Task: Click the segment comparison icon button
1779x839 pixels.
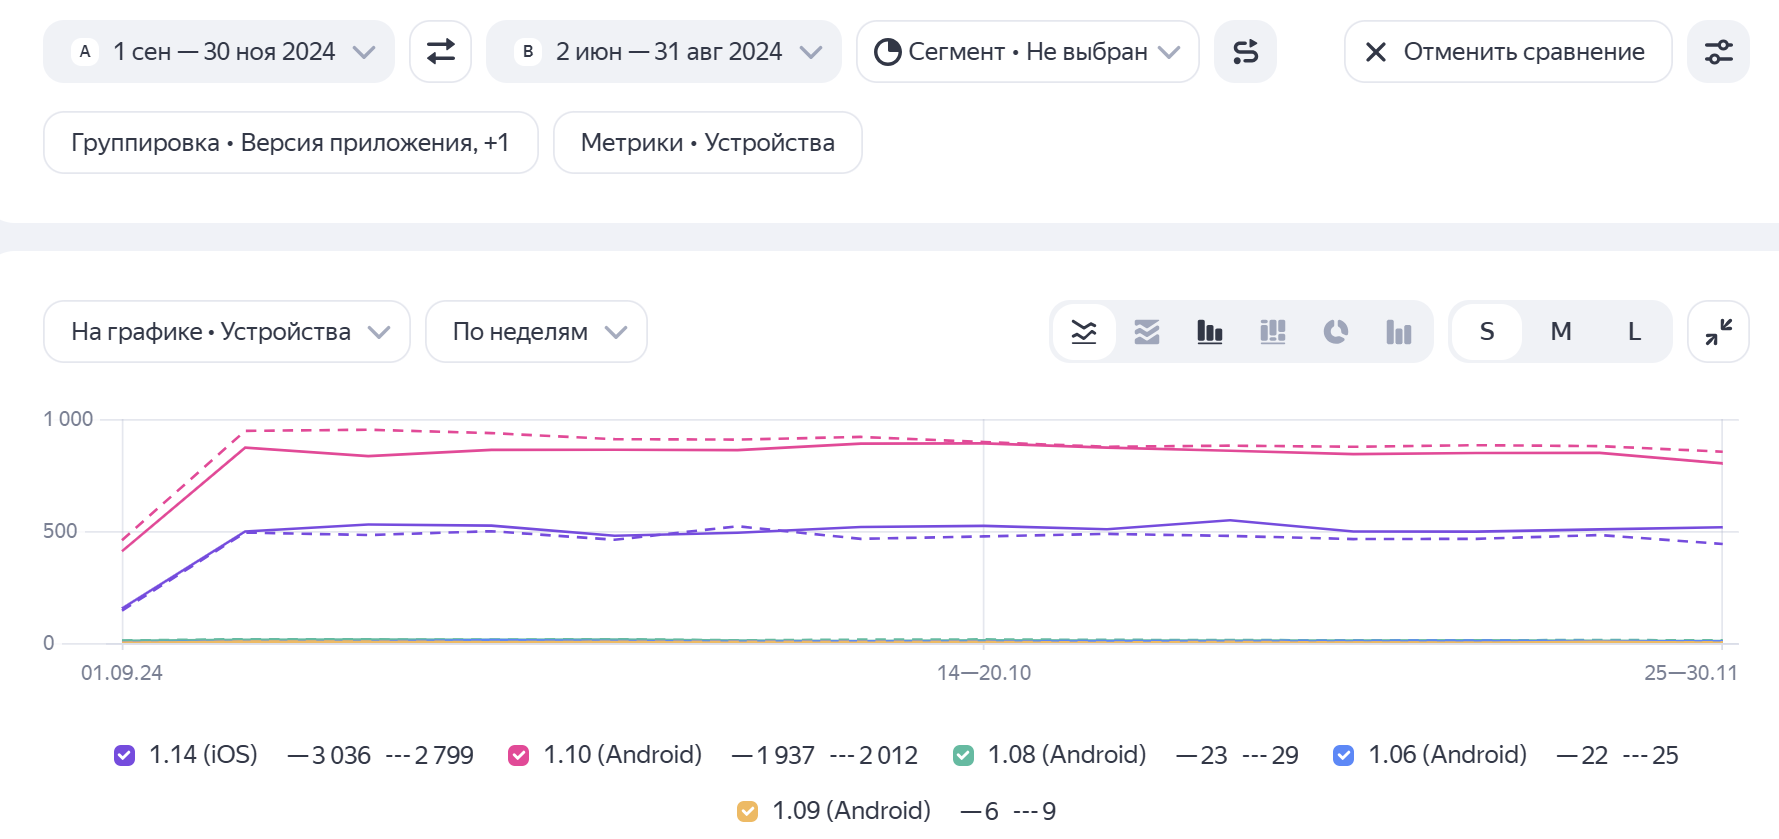Action: [x=1245, y=52]
